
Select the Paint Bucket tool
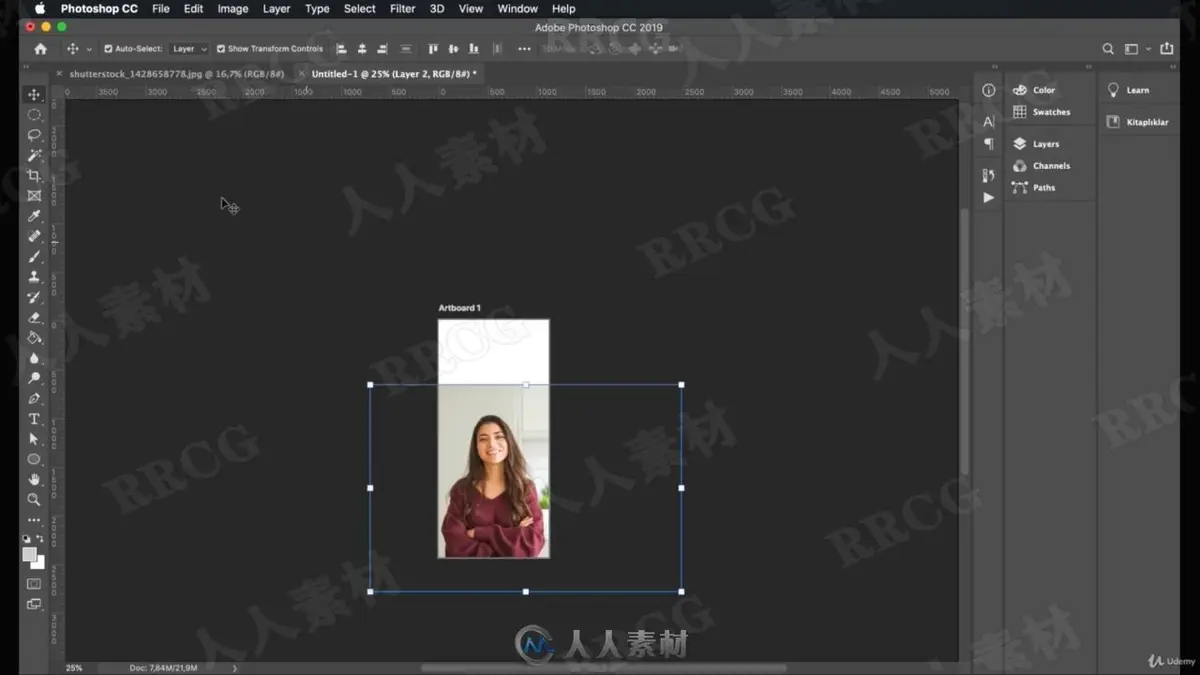tap(34, 338)
